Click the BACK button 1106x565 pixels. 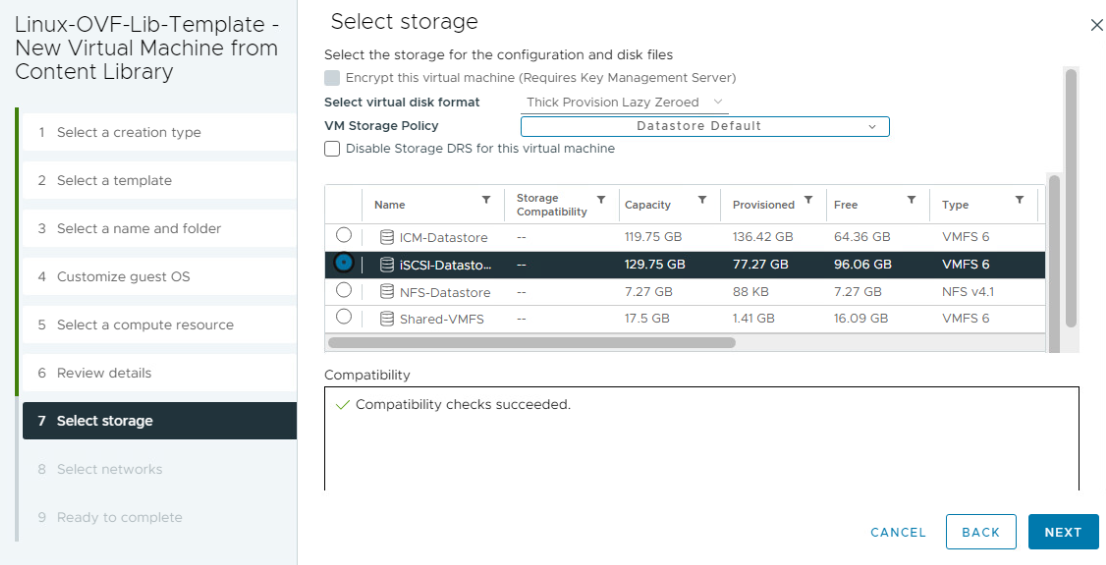(980, 532)
